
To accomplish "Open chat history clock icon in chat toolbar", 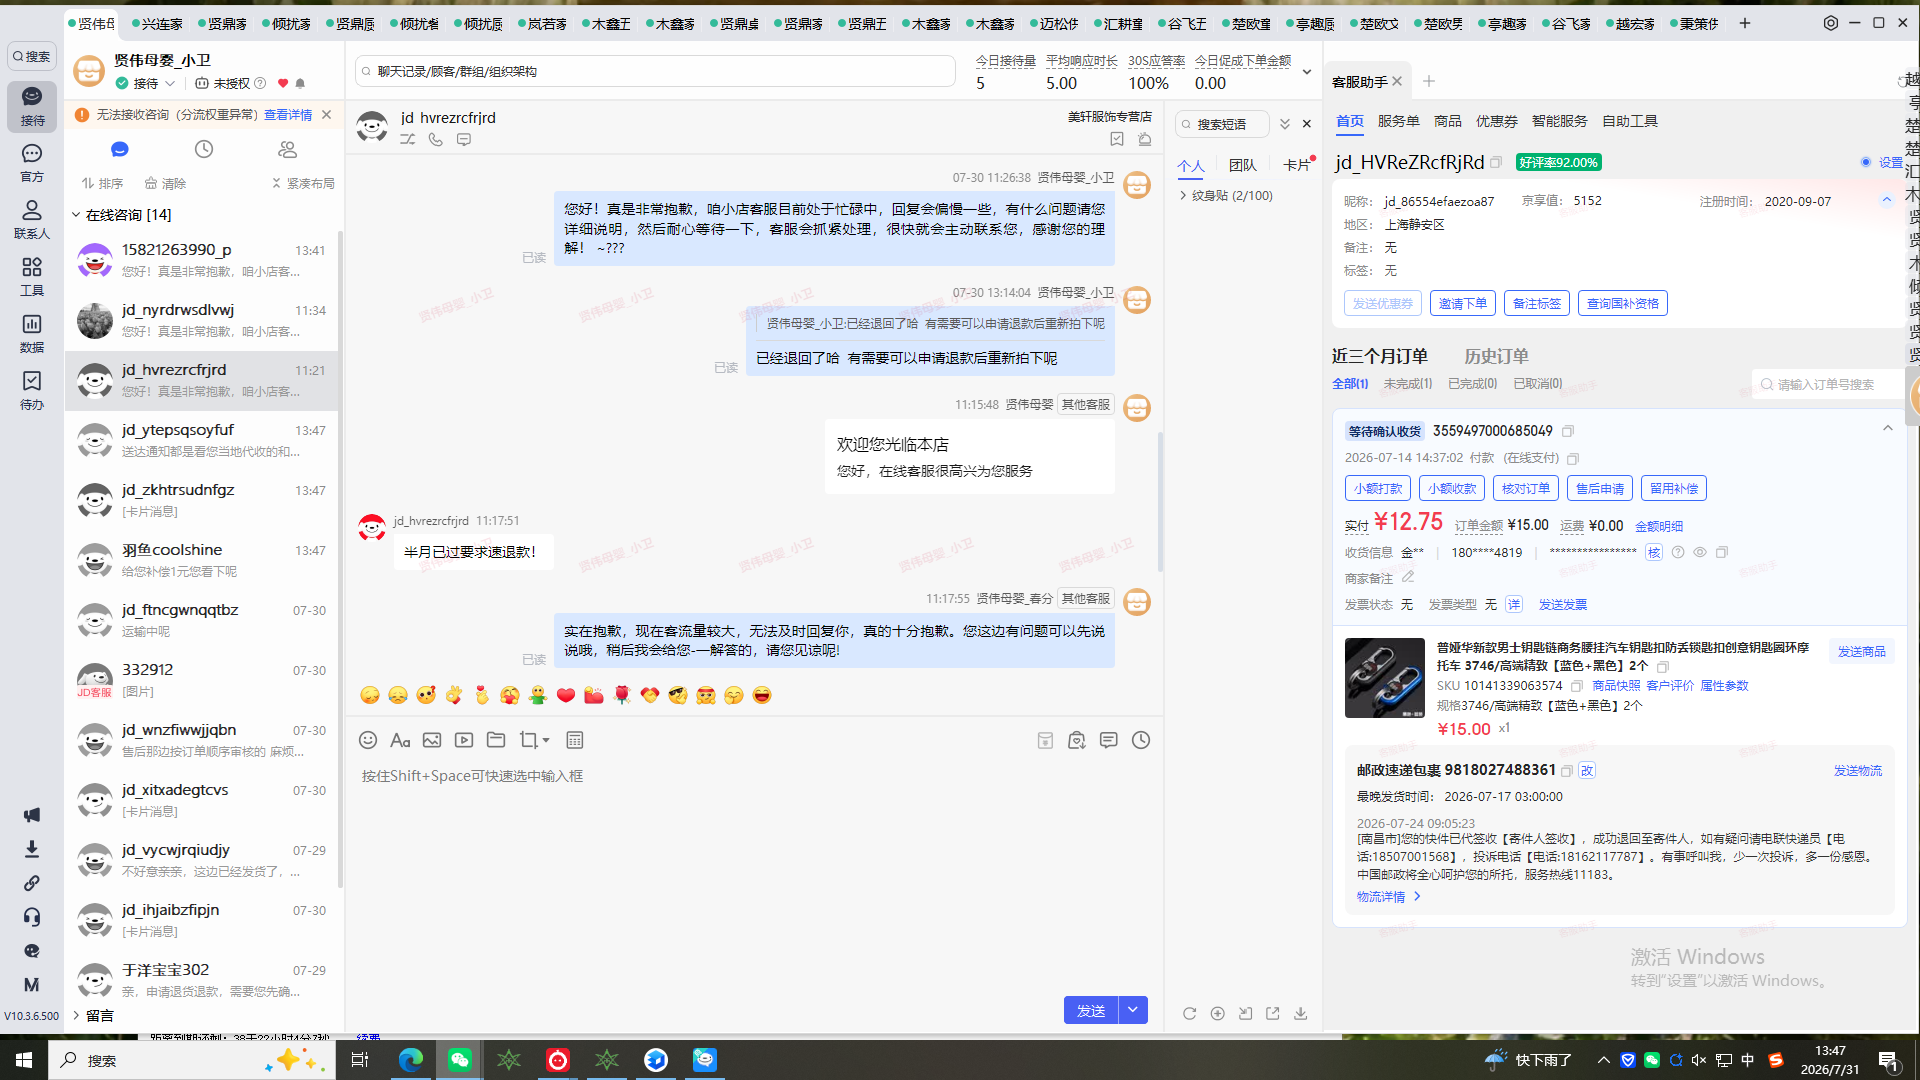I will [x=1141, y=740].
